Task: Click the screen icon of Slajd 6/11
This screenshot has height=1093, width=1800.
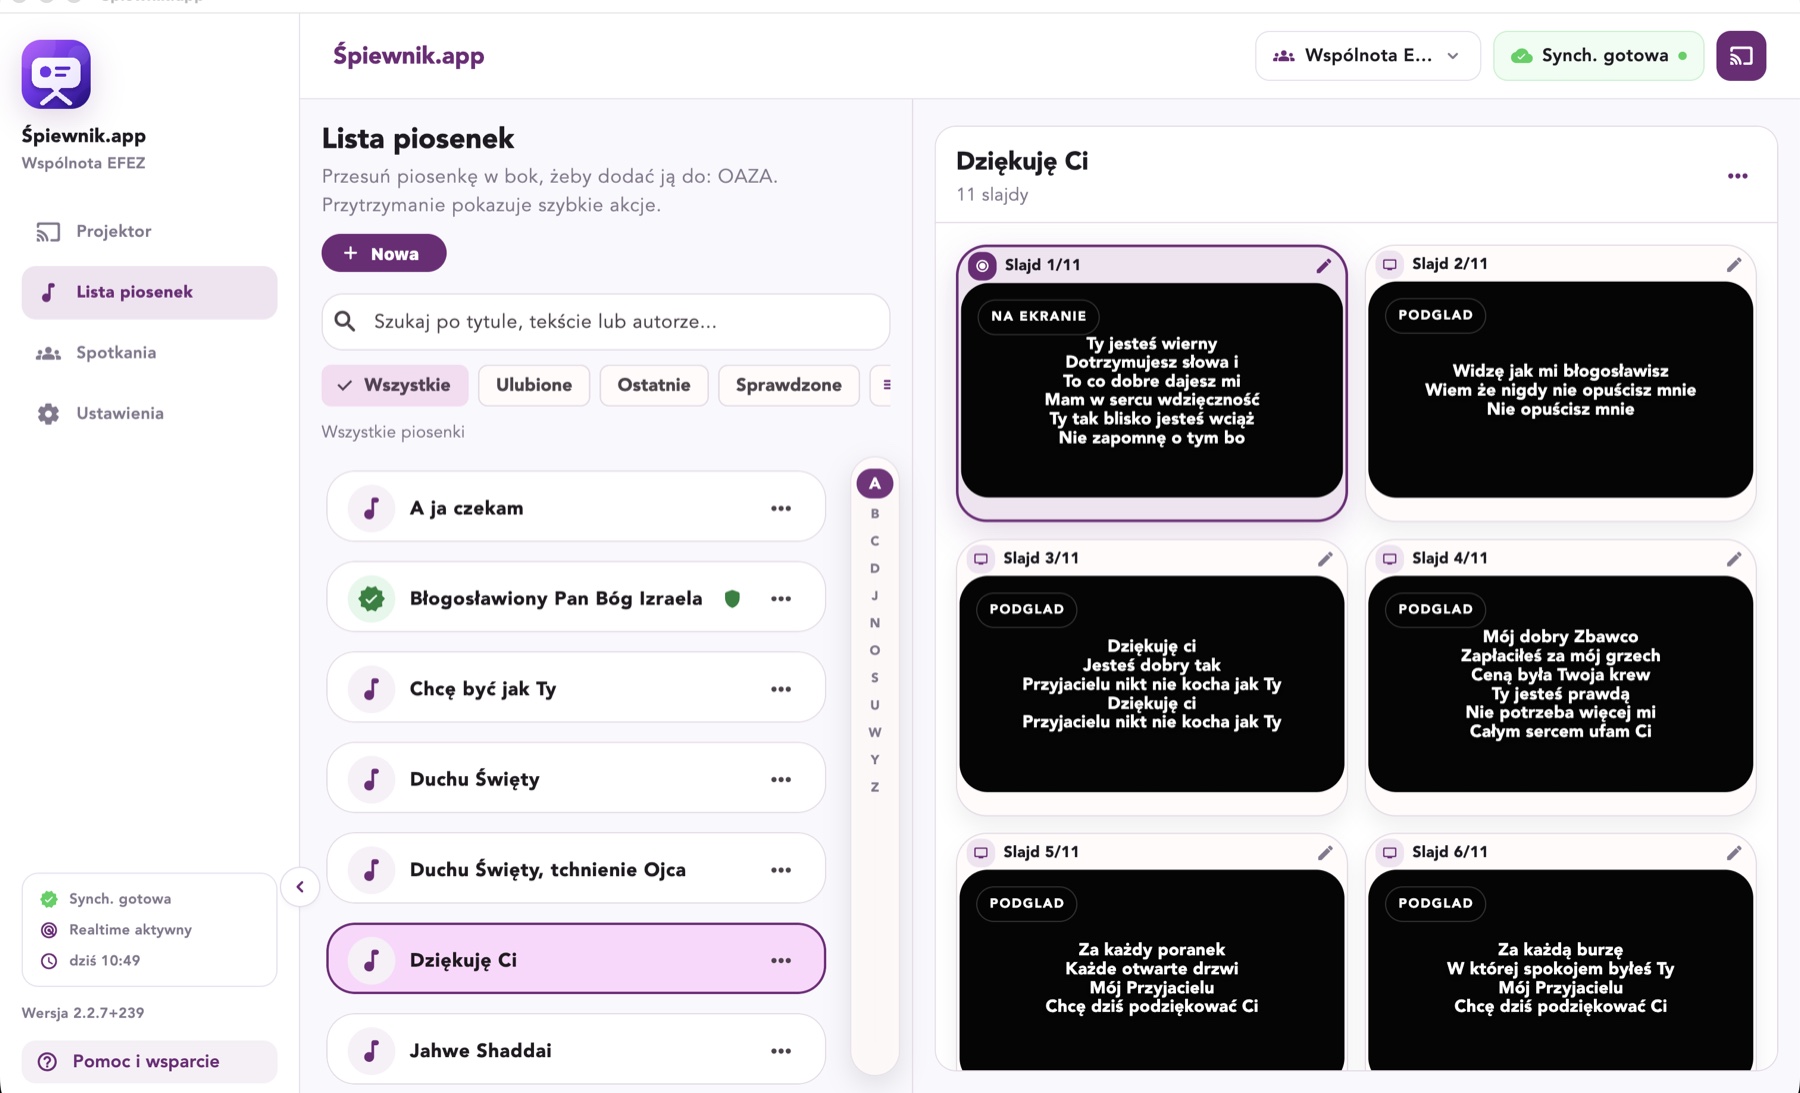Action: click(1390, 852)
